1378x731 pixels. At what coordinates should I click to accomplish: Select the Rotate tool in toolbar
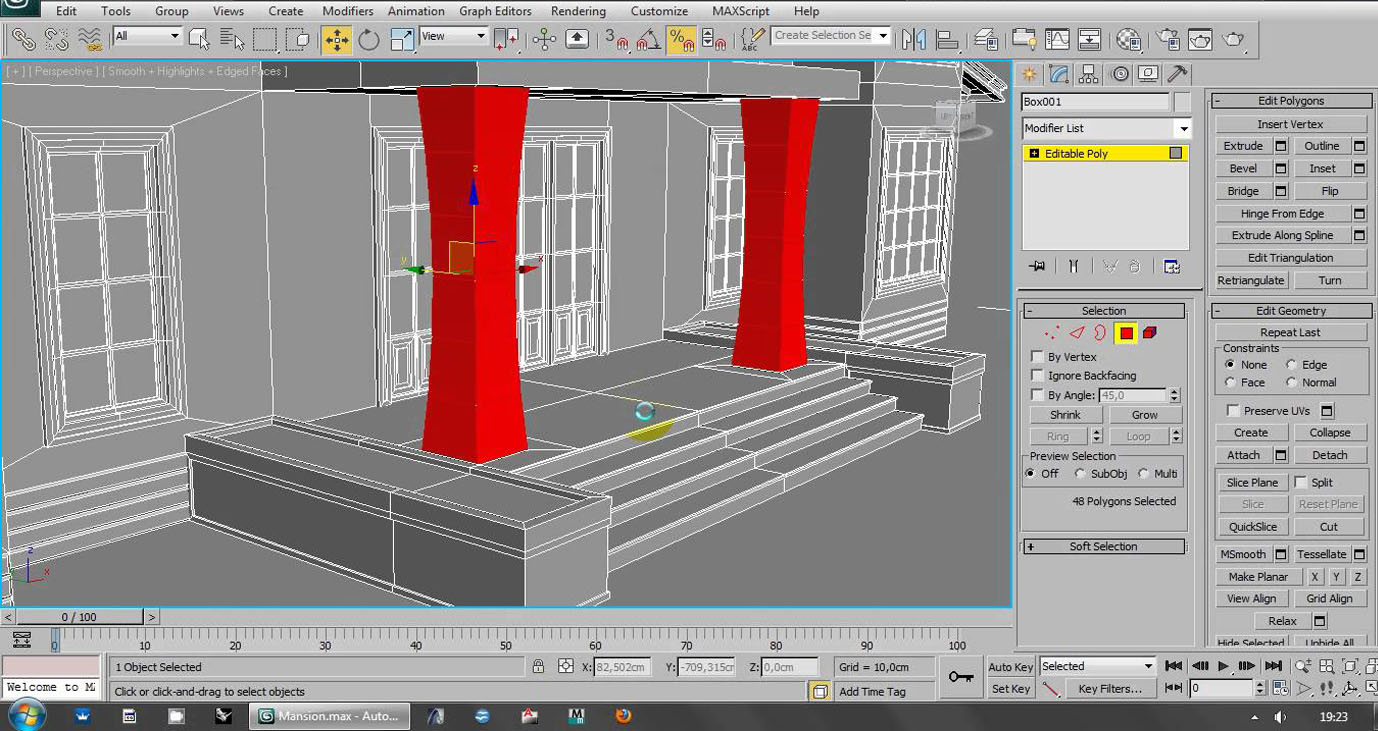coord(369,39)
